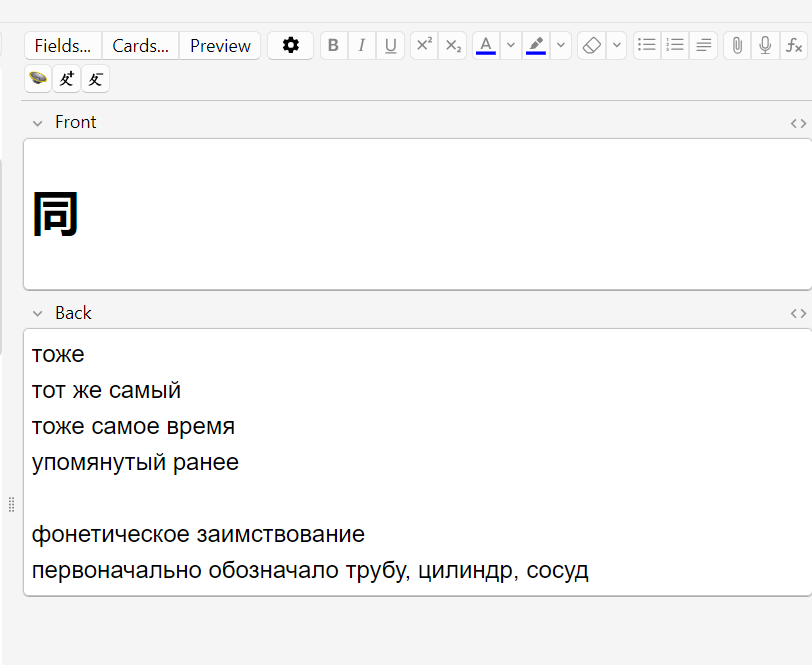Click the line "упомянутый ранее"
Image resolution: width=812 pixels, height=665 pixels.
coord(135,462)
